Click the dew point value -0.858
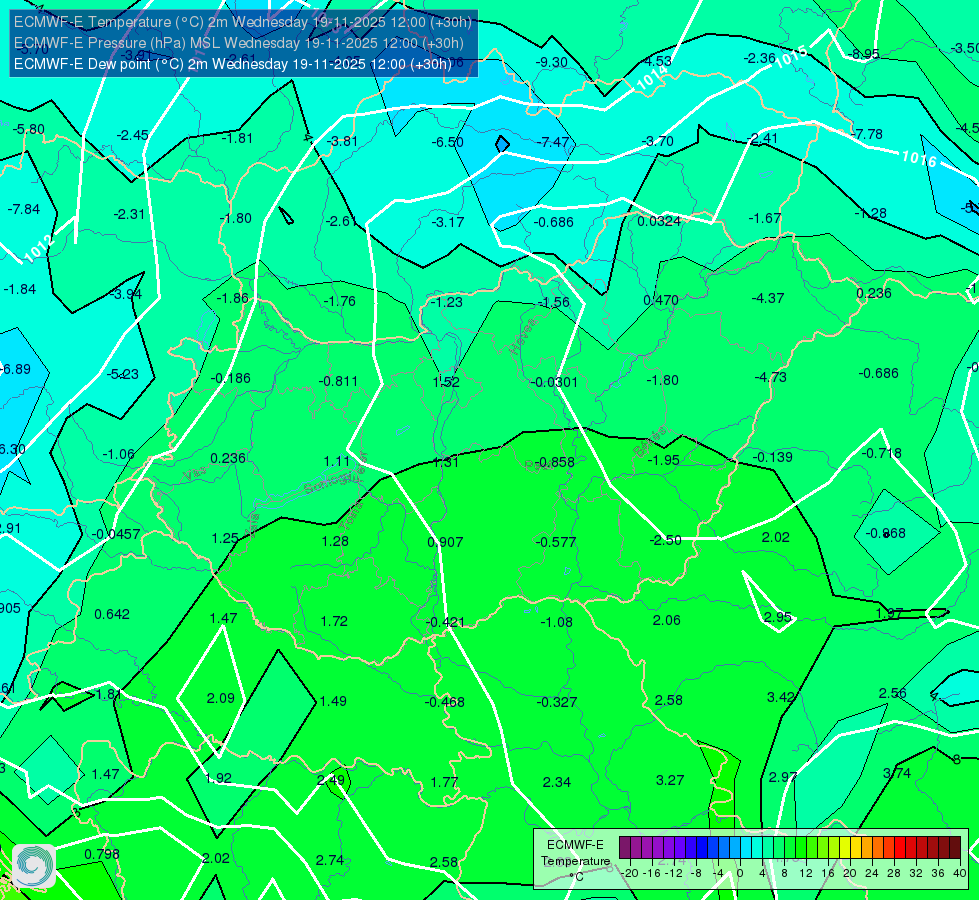Screen dimensions: 979x900 (554, 462)
